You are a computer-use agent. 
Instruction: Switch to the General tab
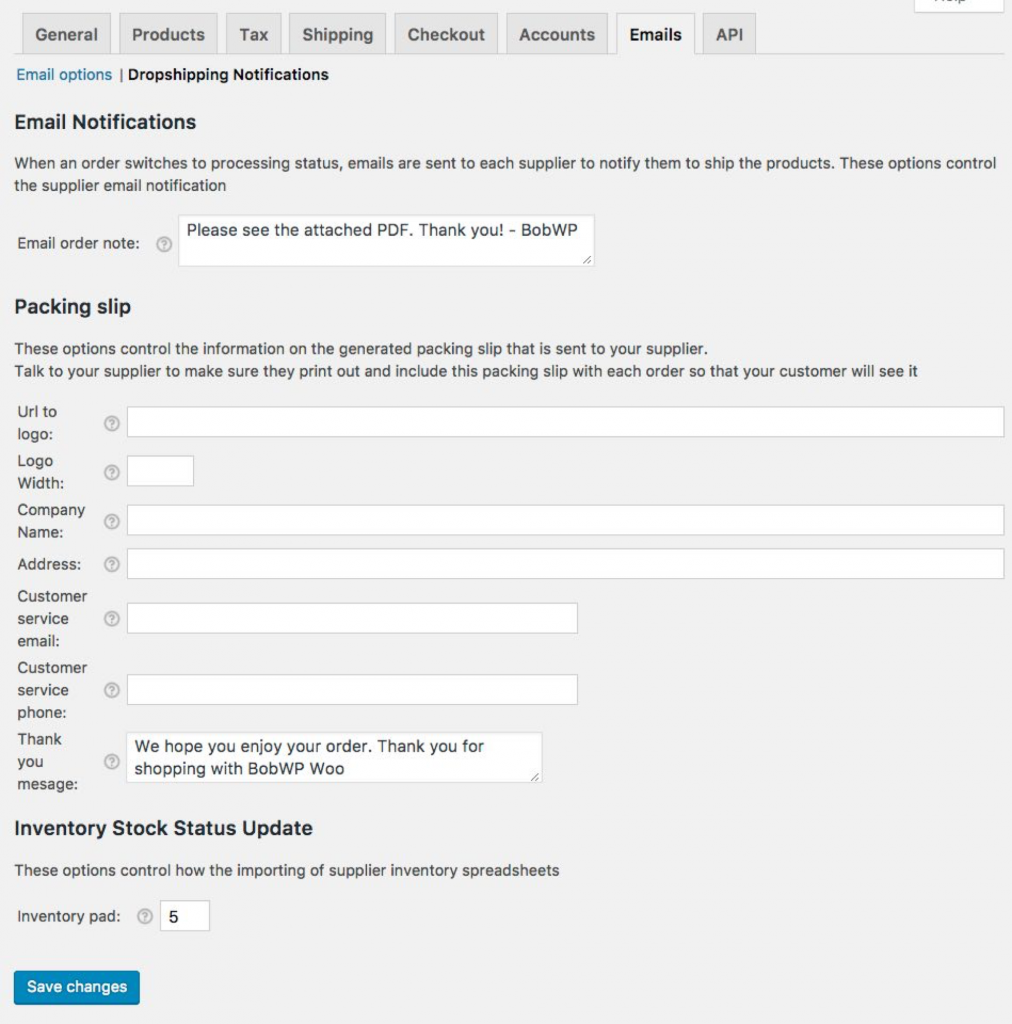[x=66, y=34]
